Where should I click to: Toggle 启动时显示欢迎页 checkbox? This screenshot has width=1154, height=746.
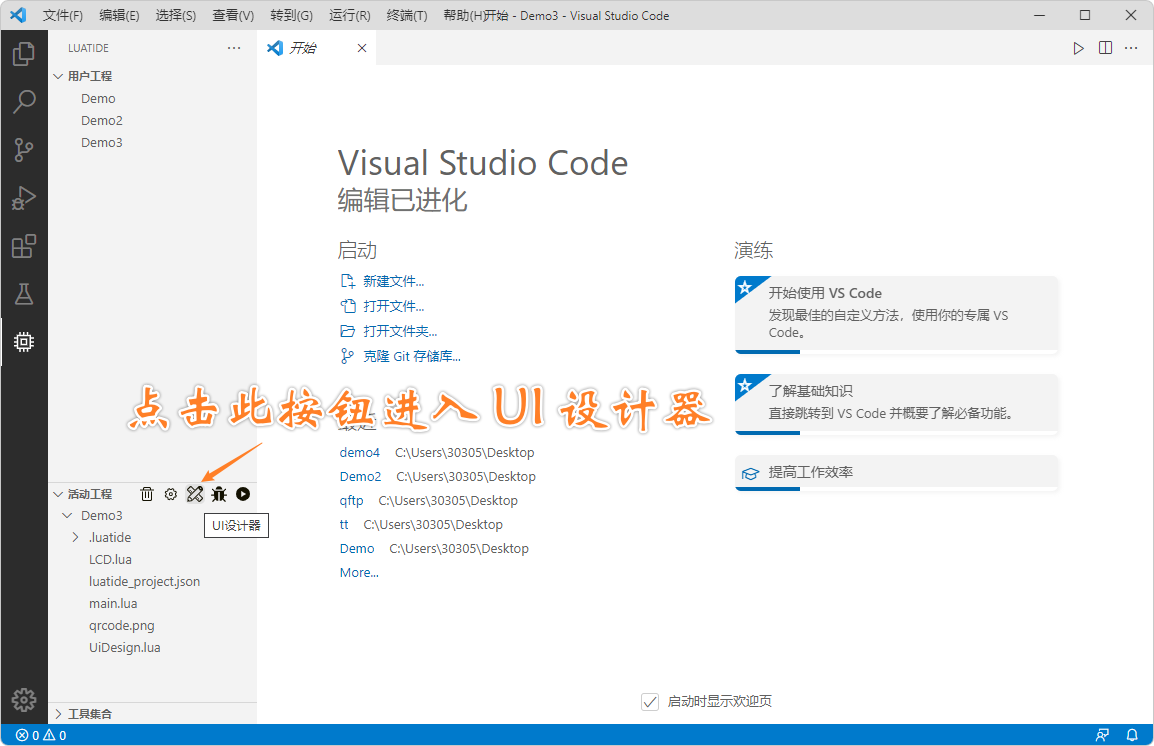650,701
